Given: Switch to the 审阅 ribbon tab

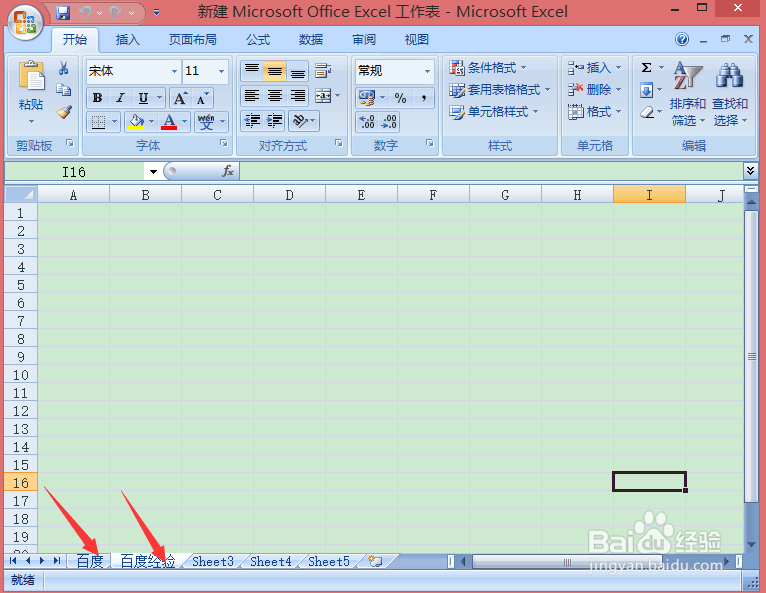Looking at the screenshot, I should click(364, 40).
